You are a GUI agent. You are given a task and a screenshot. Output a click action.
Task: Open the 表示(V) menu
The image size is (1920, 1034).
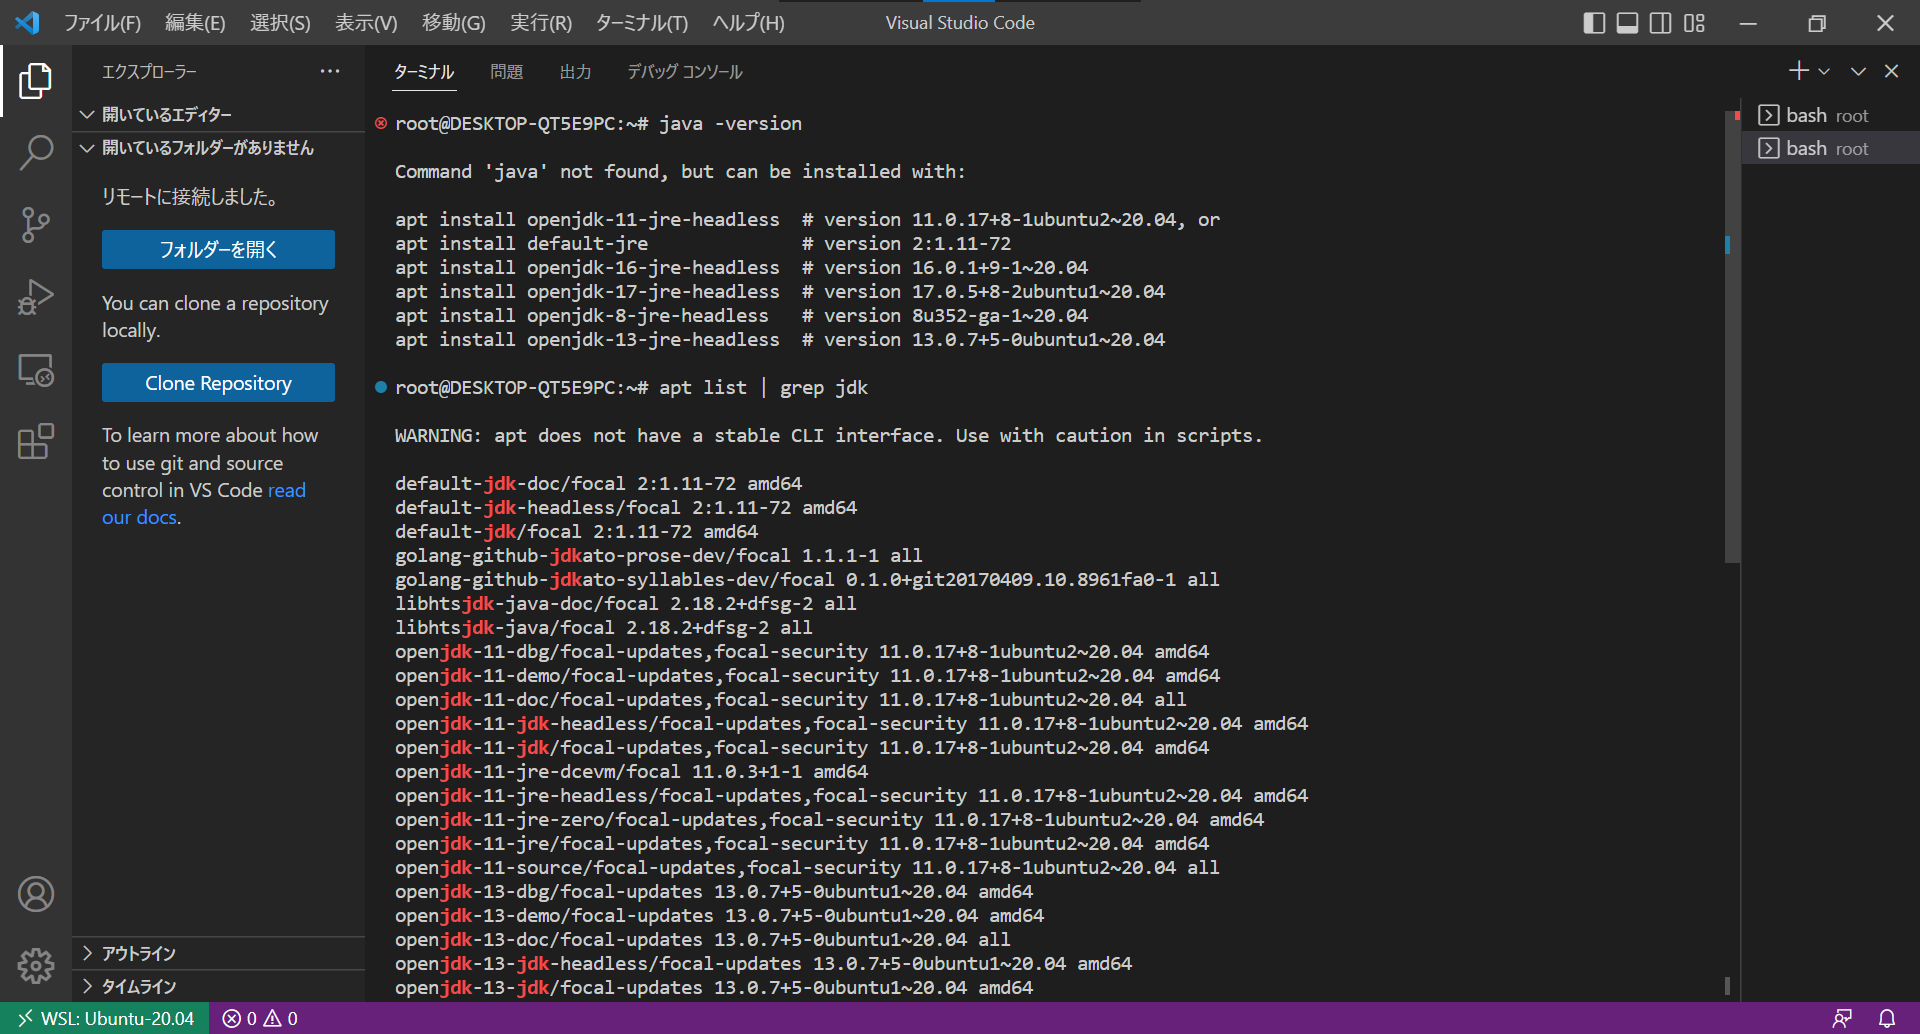(366, 22)
